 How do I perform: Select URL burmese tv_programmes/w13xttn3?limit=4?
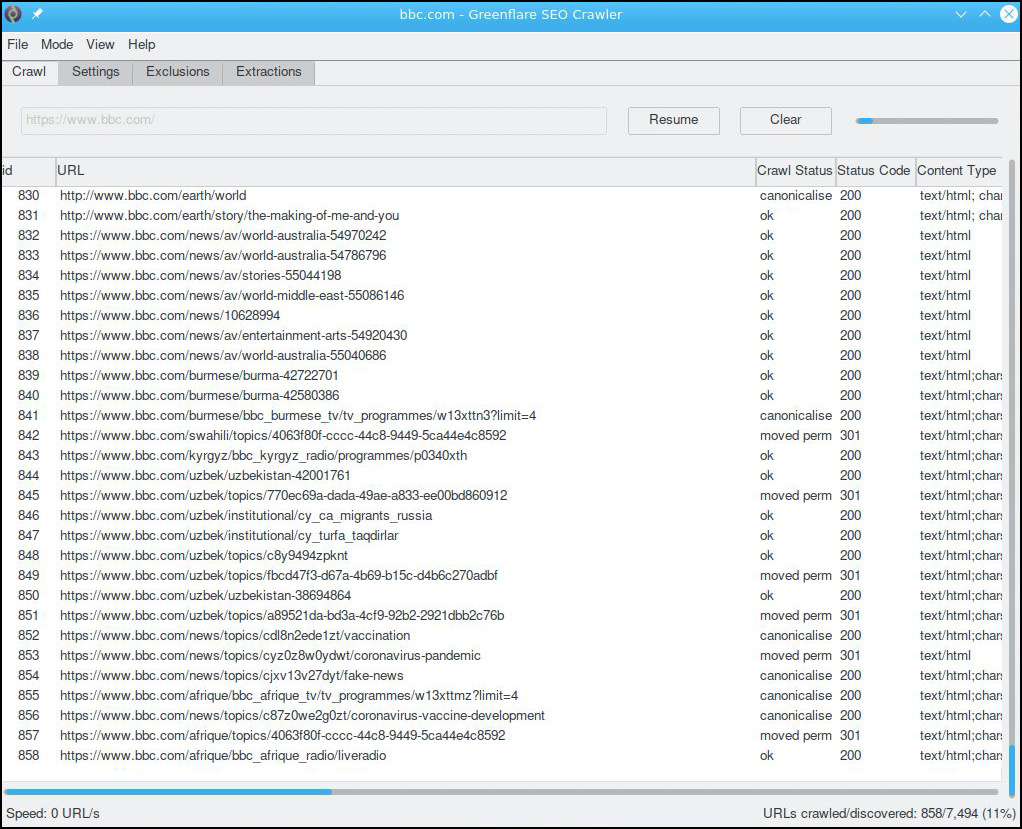click(x=298, y=415)
